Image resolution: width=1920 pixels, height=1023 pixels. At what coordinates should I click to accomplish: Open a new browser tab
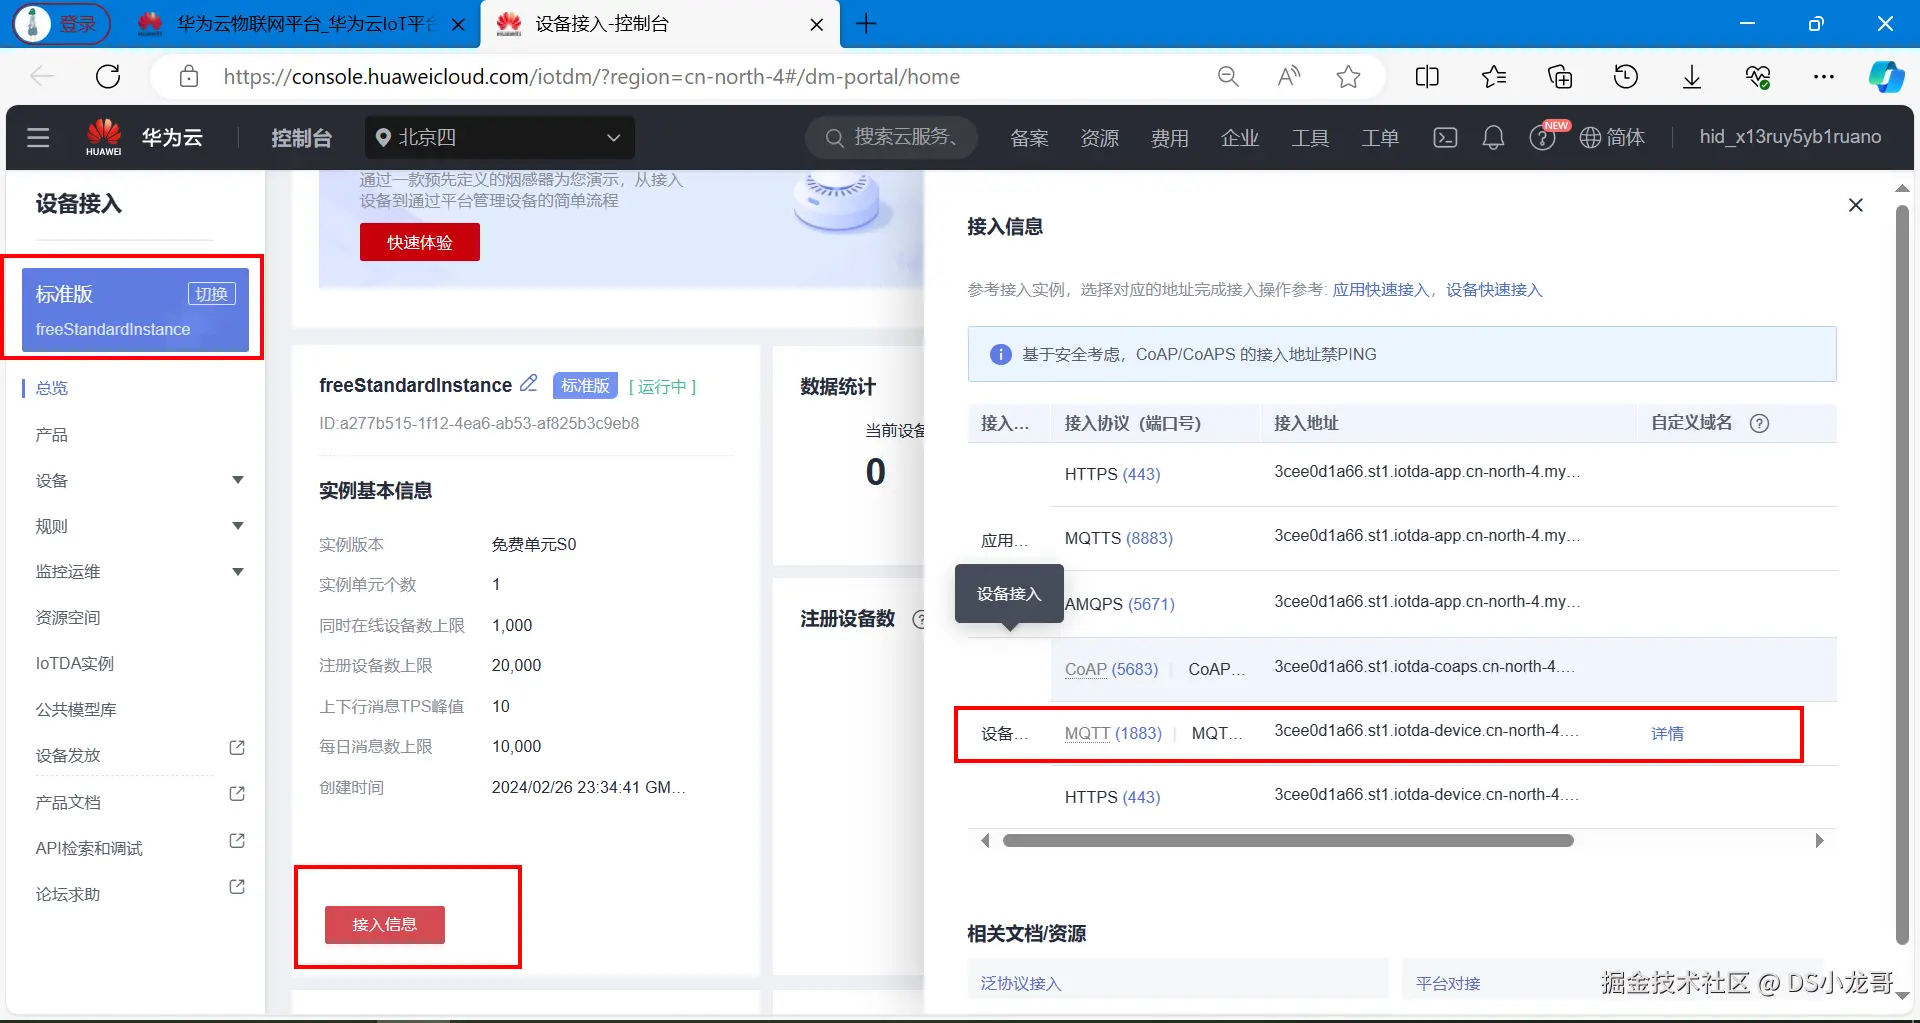point(866,24)
